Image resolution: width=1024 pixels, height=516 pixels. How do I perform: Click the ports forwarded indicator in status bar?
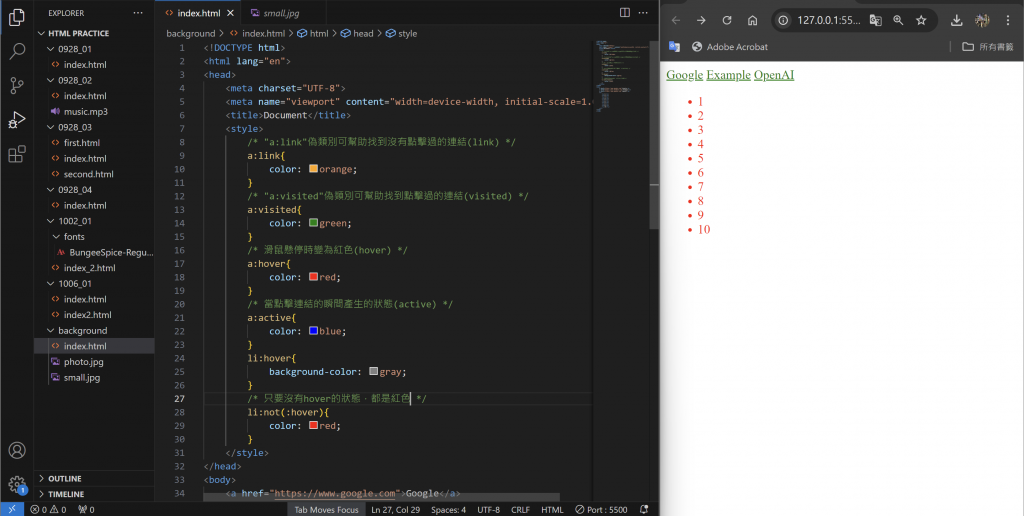[x=86, y=509]
